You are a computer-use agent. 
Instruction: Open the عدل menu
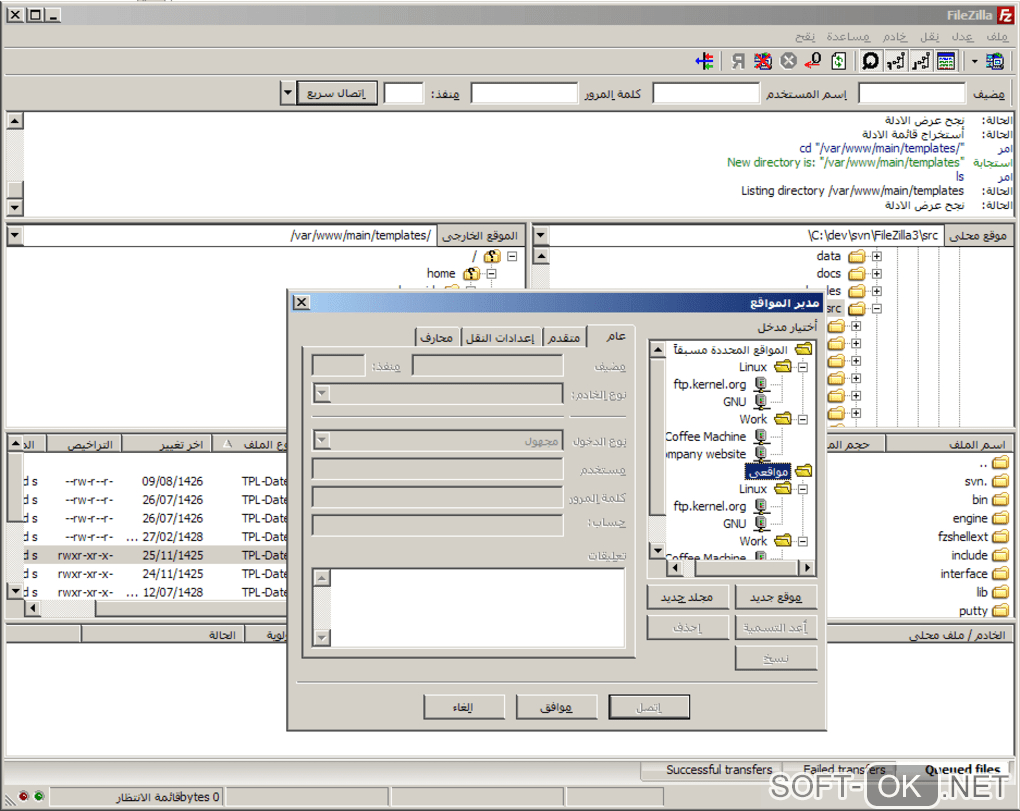pos(962,37)
